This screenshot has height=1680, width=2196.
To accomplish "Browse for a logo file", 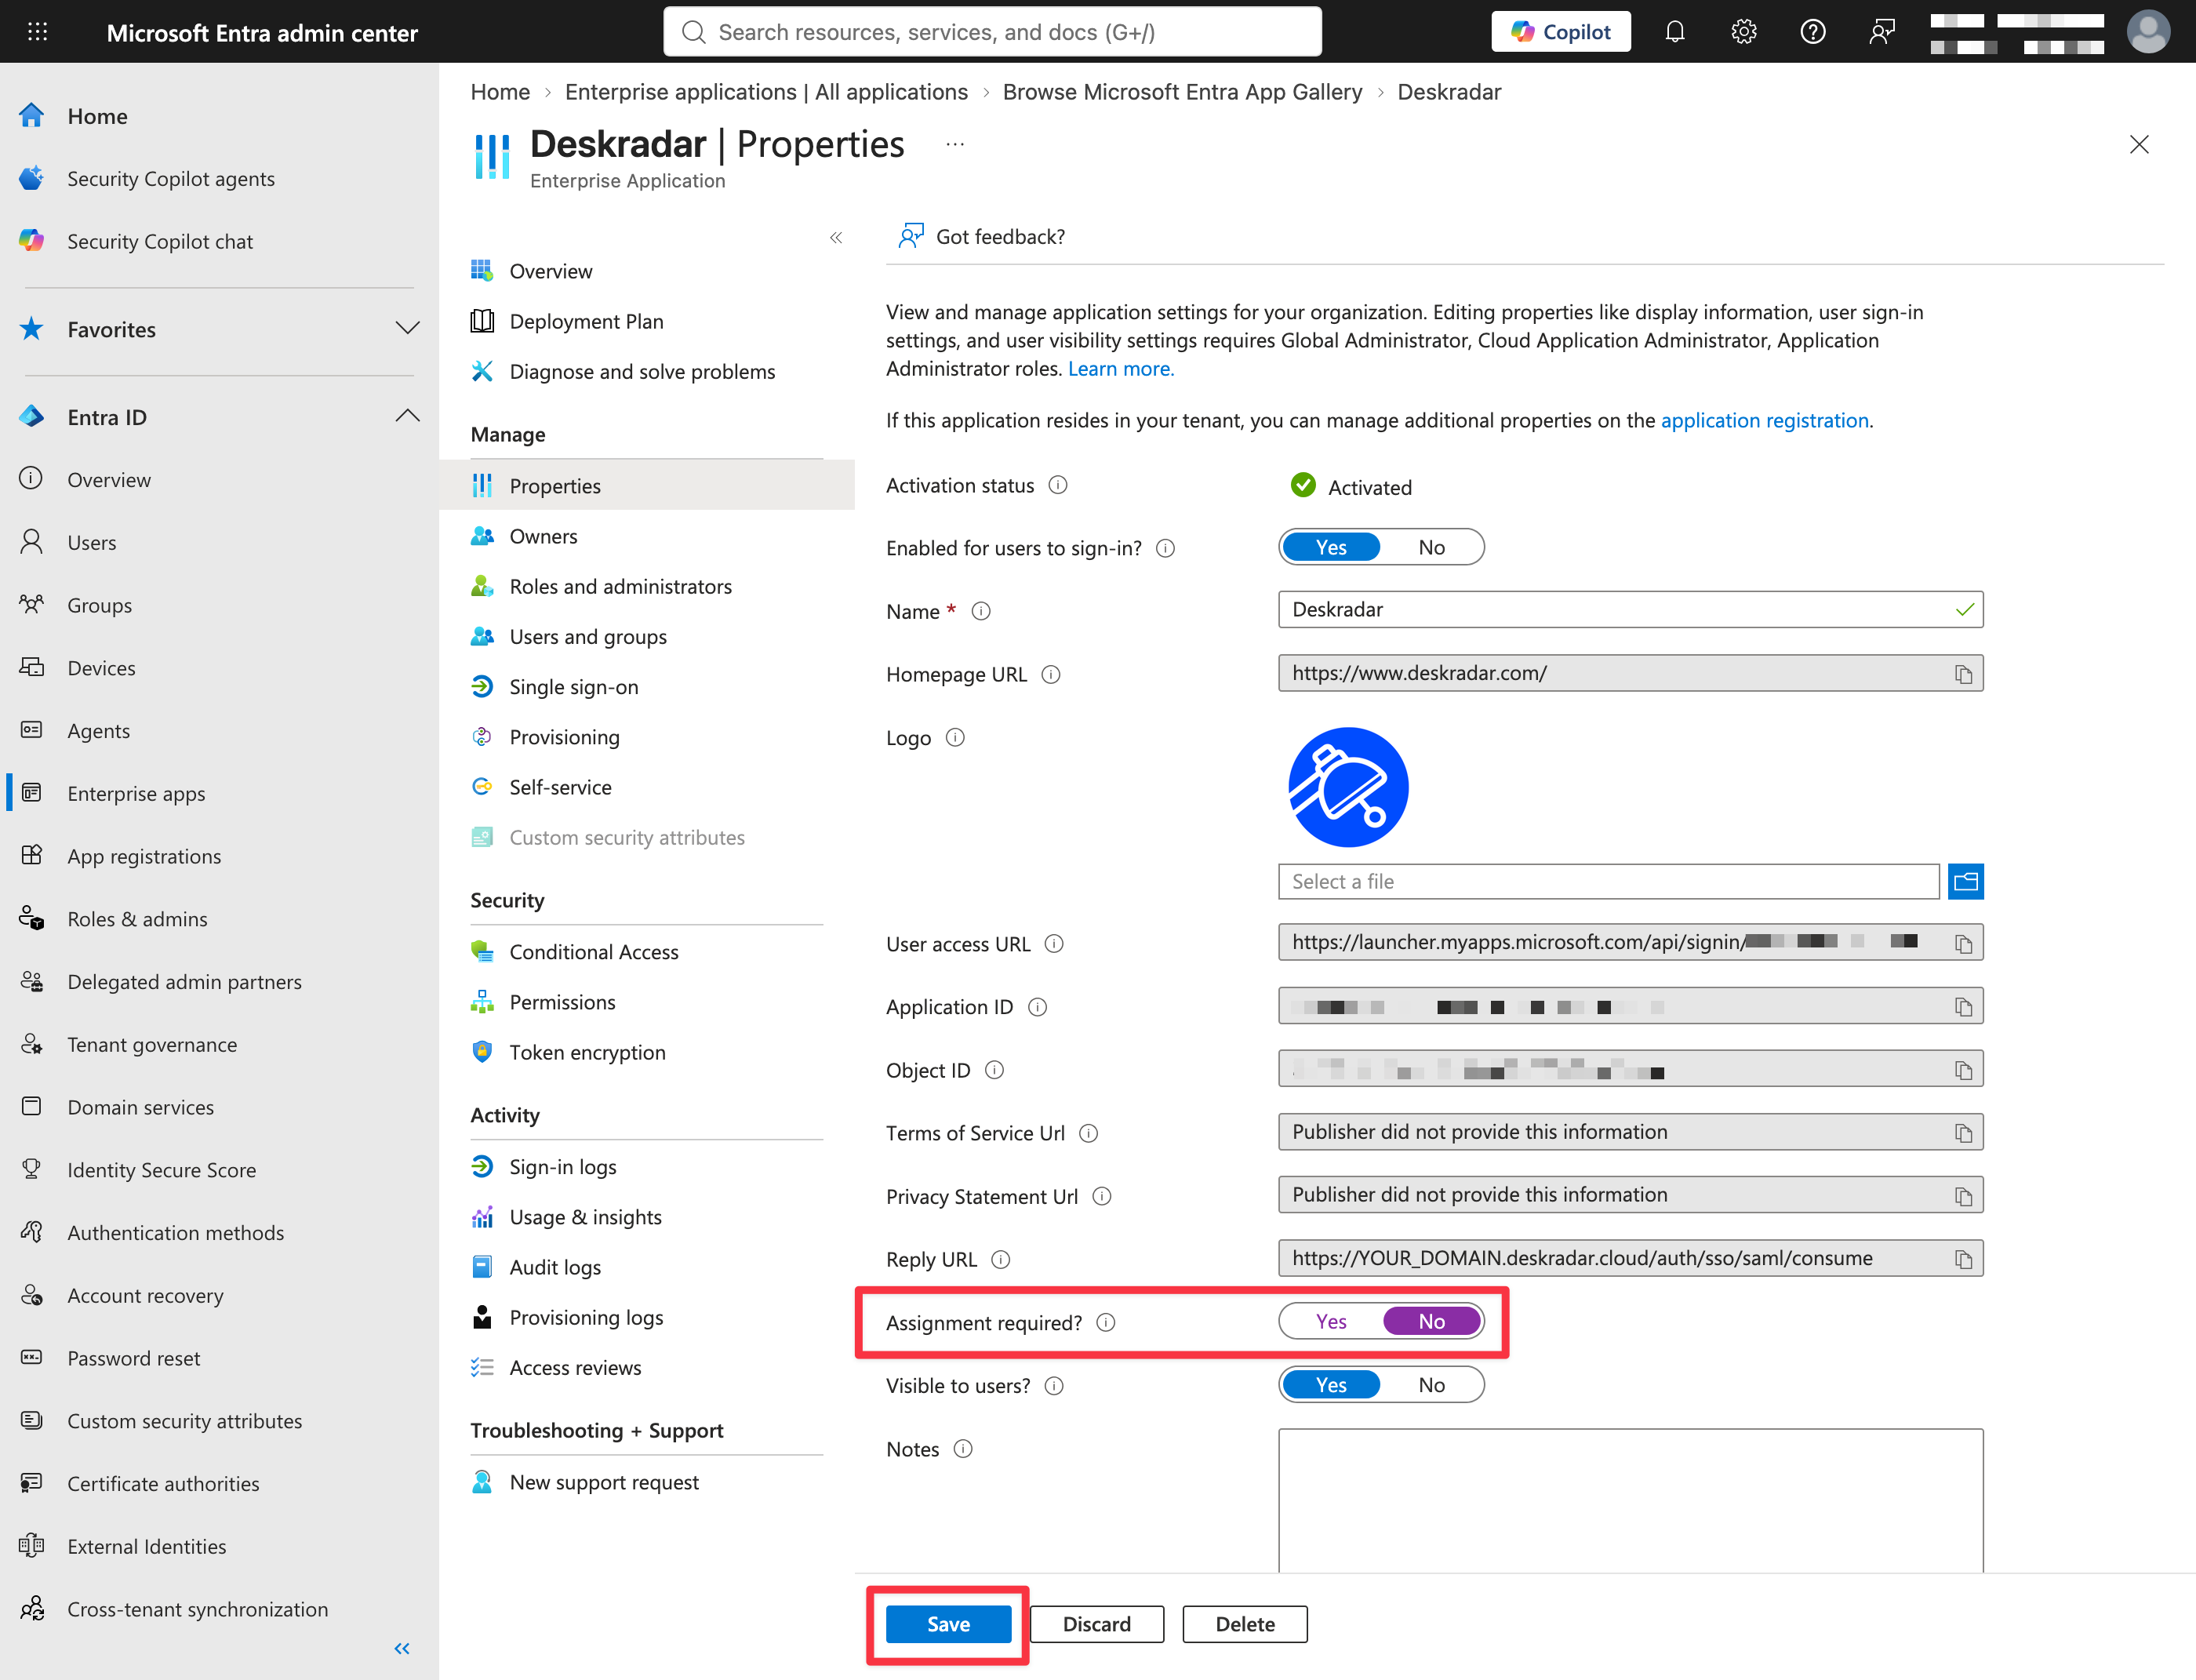I will [x=1965, y=881].
